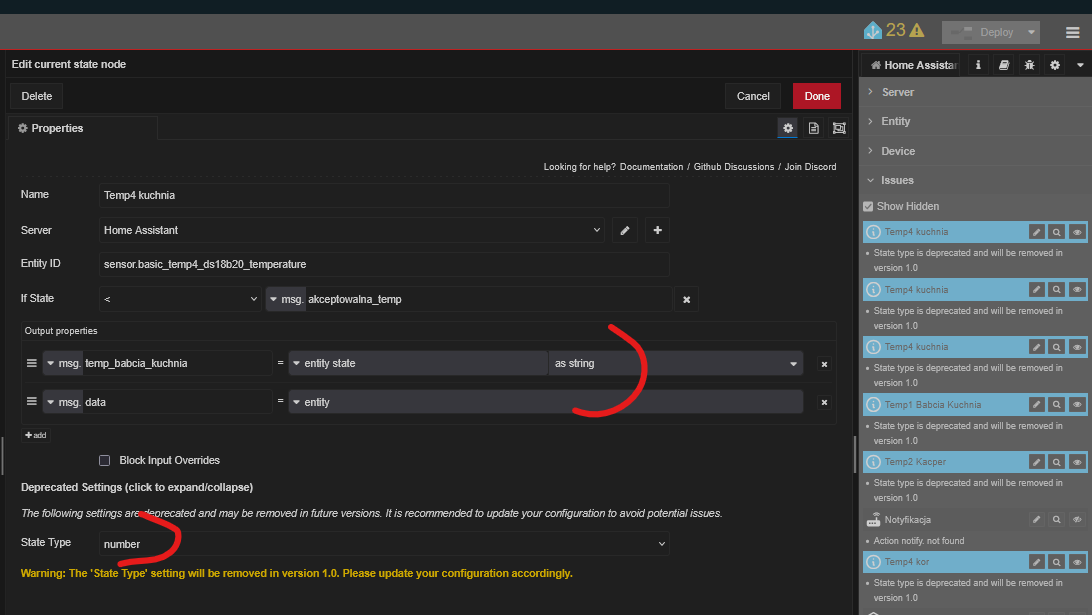Collapse the Issues section

point(896,180)
